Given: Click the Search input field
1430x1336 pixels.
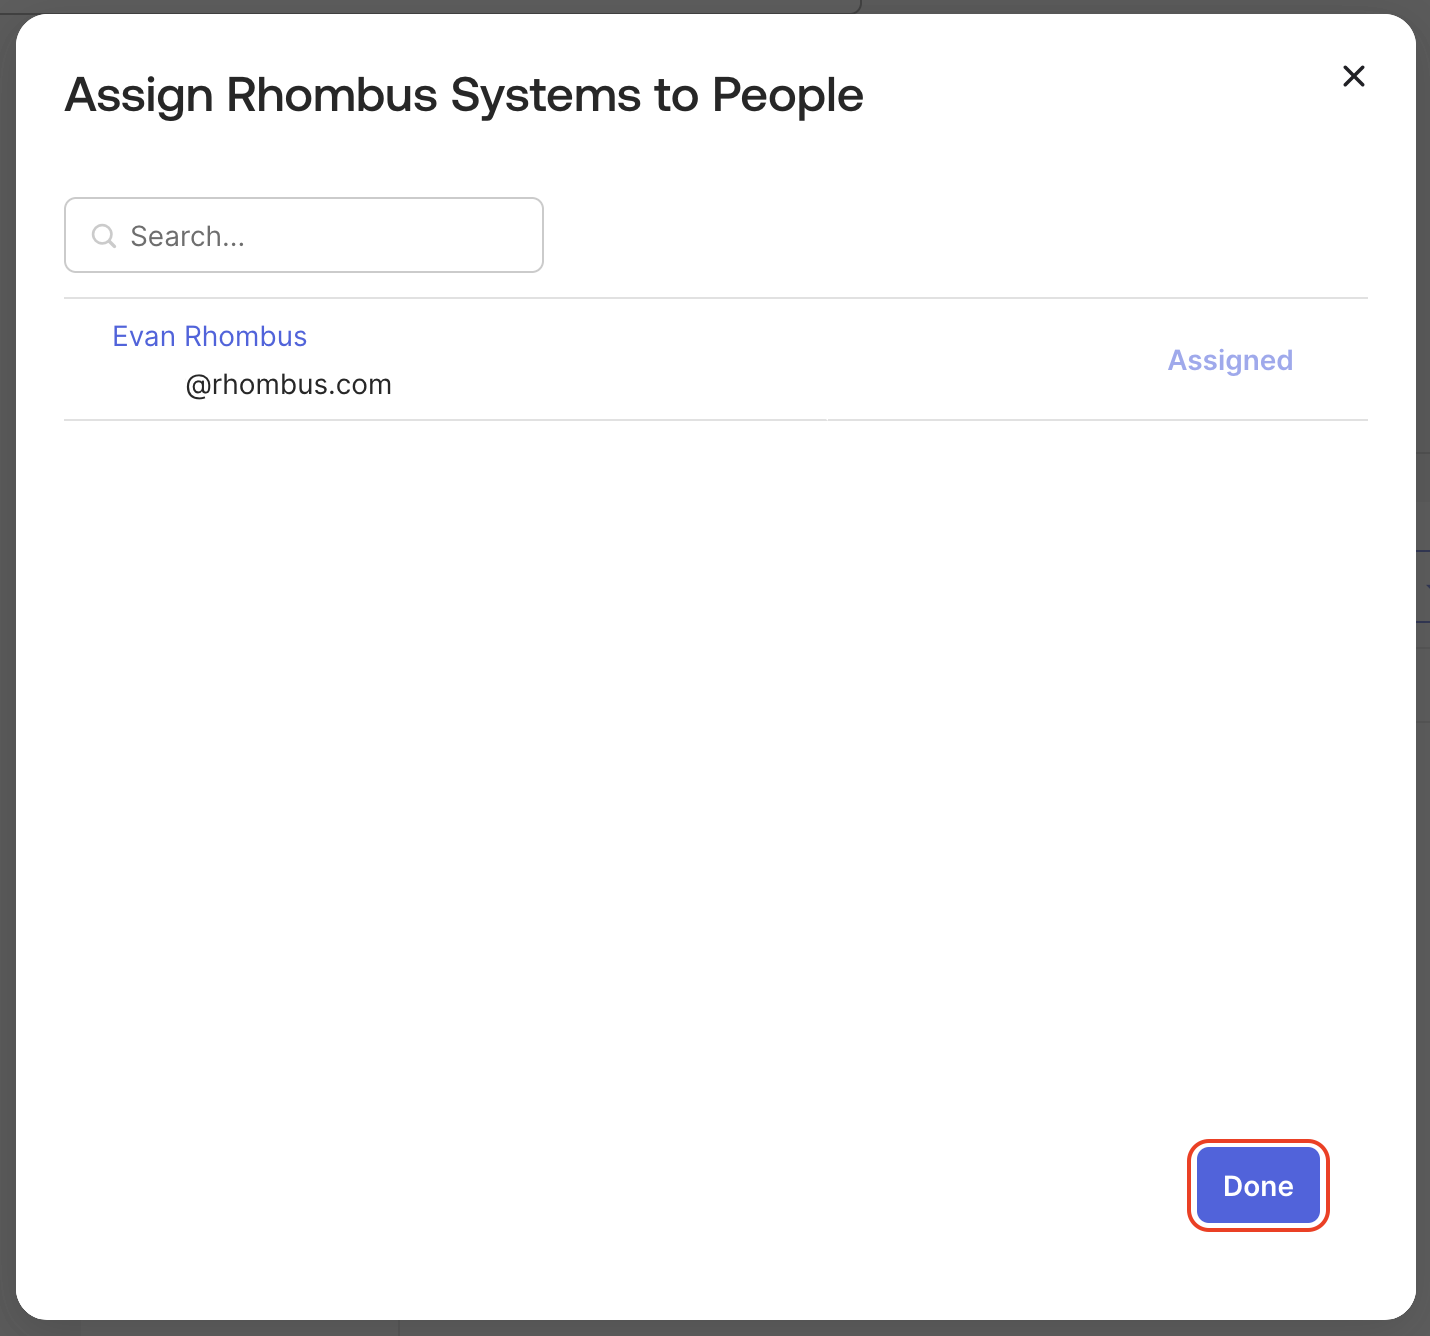Looking at the screenshot, I should click(x=304, y=235).
